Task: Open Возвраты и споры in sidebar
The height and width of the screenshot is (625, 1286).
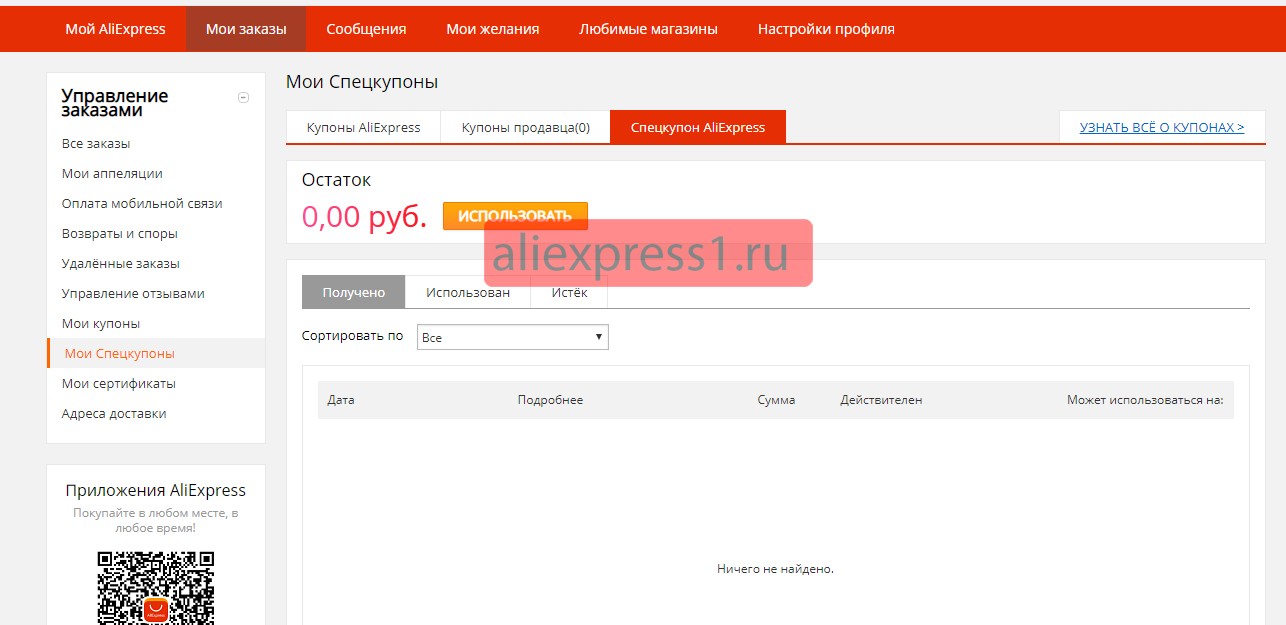Action: click(120, 234)
